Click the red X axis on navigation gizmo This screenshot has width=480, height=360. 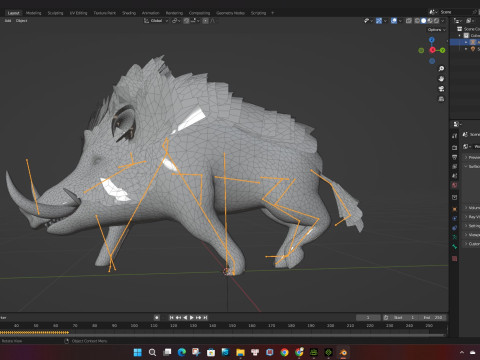pos(432,50)
